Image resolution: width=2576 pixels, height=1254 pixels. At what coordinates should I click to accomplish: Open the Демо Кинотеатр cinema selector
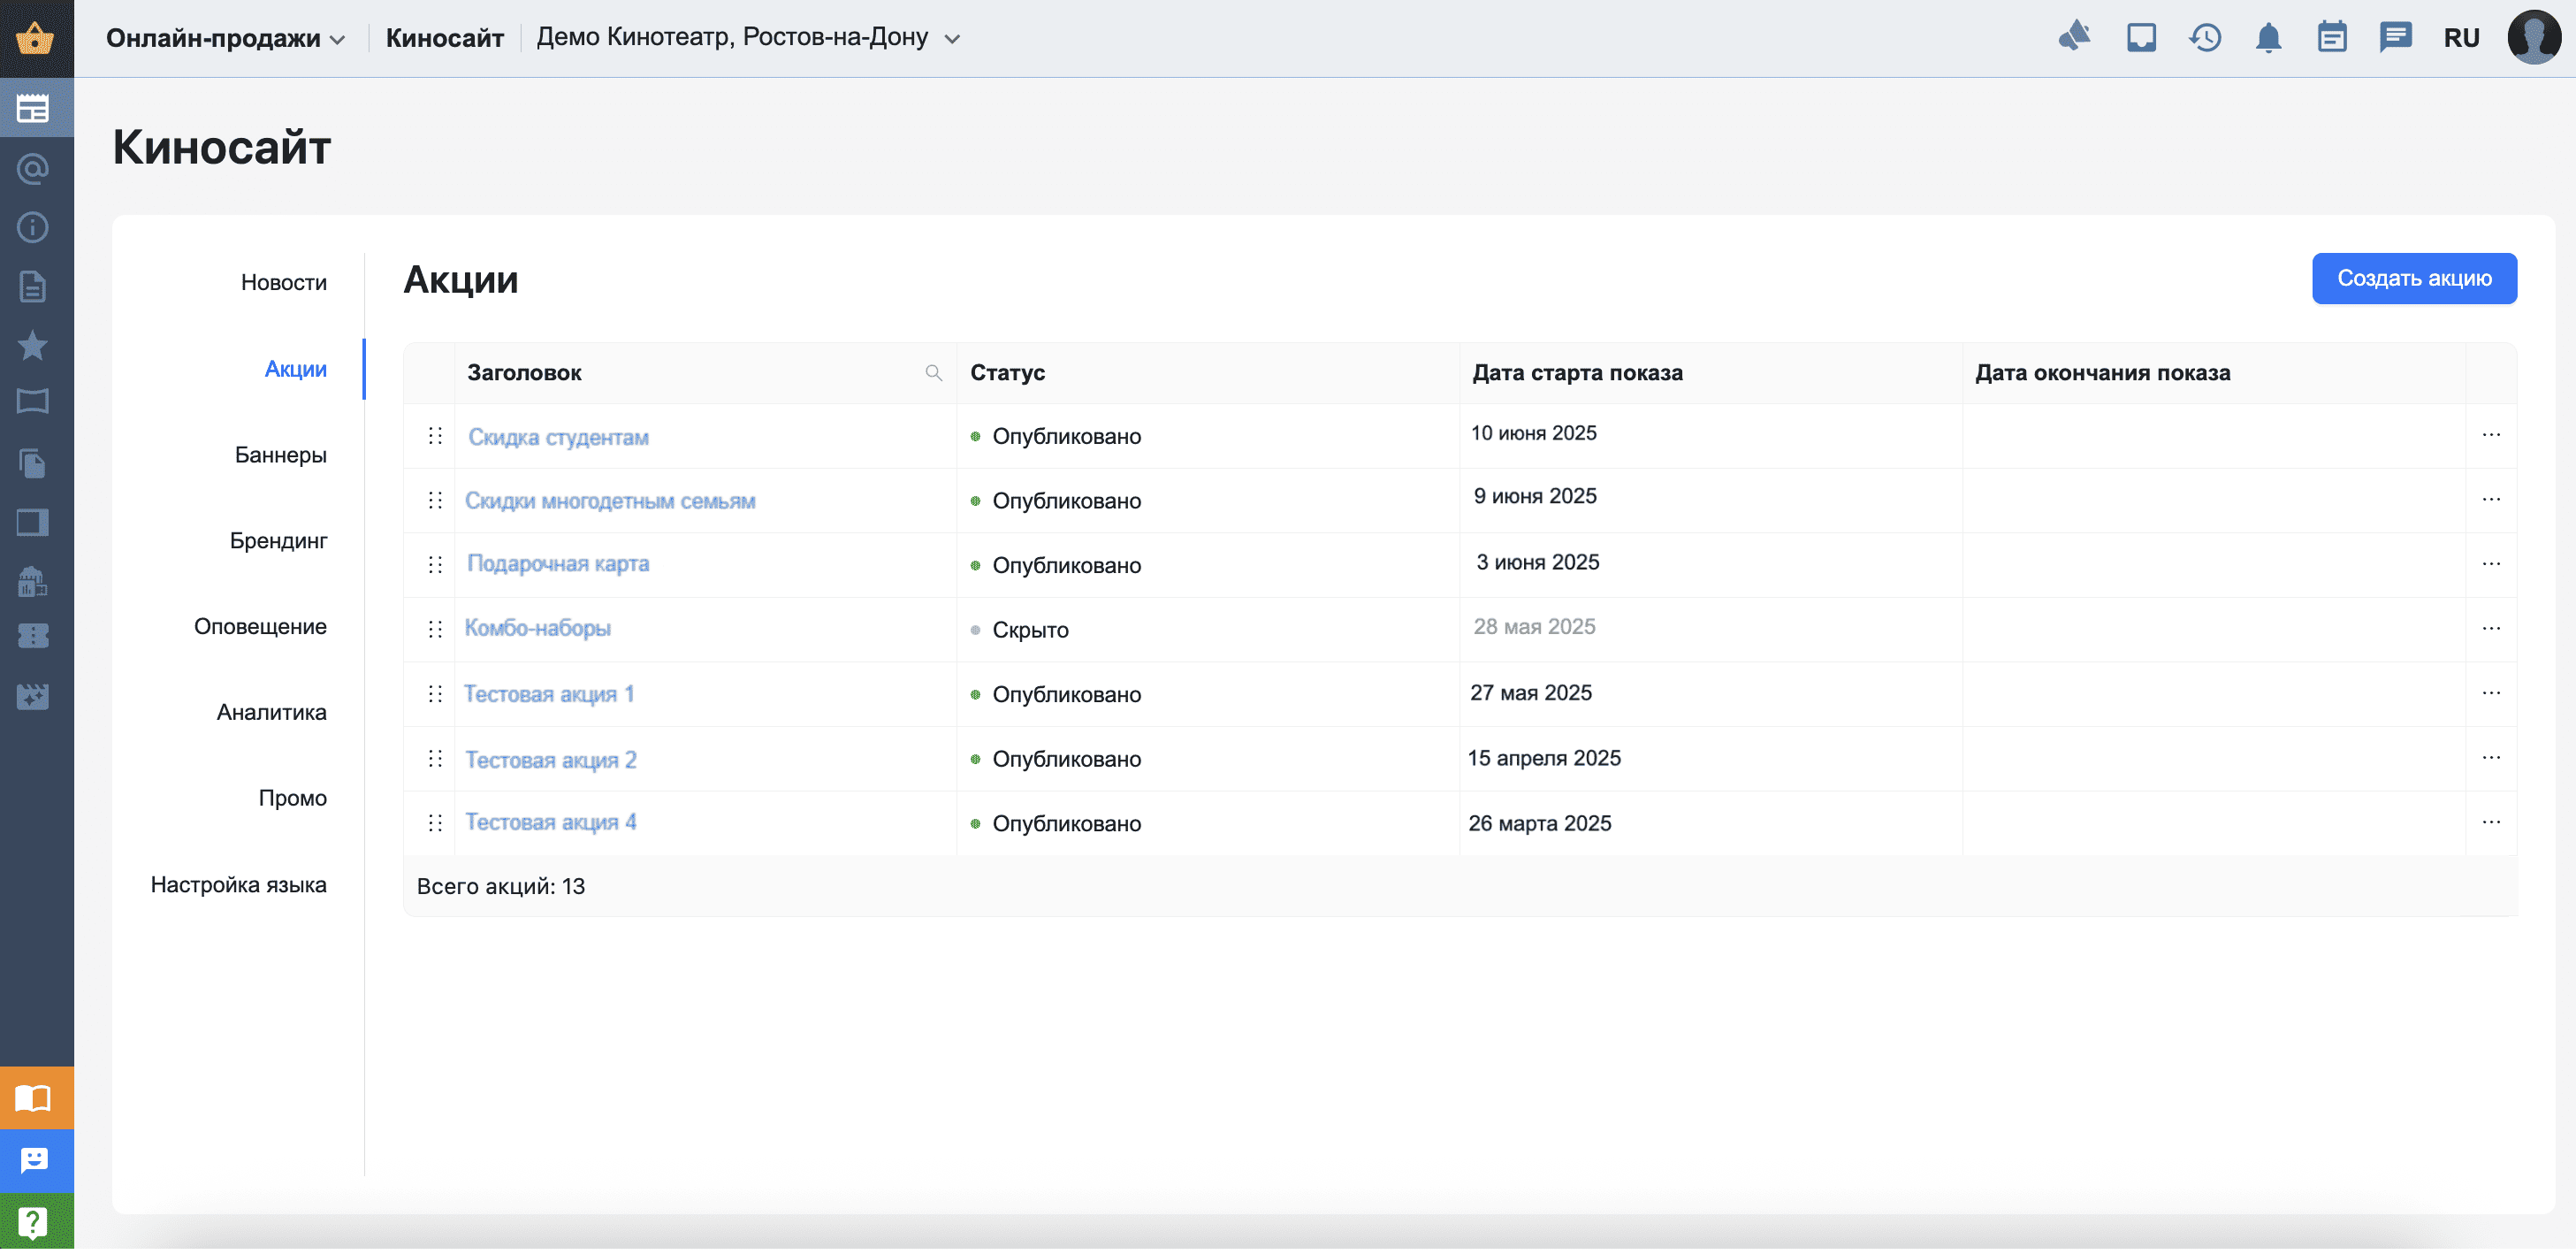pos(748,38)
